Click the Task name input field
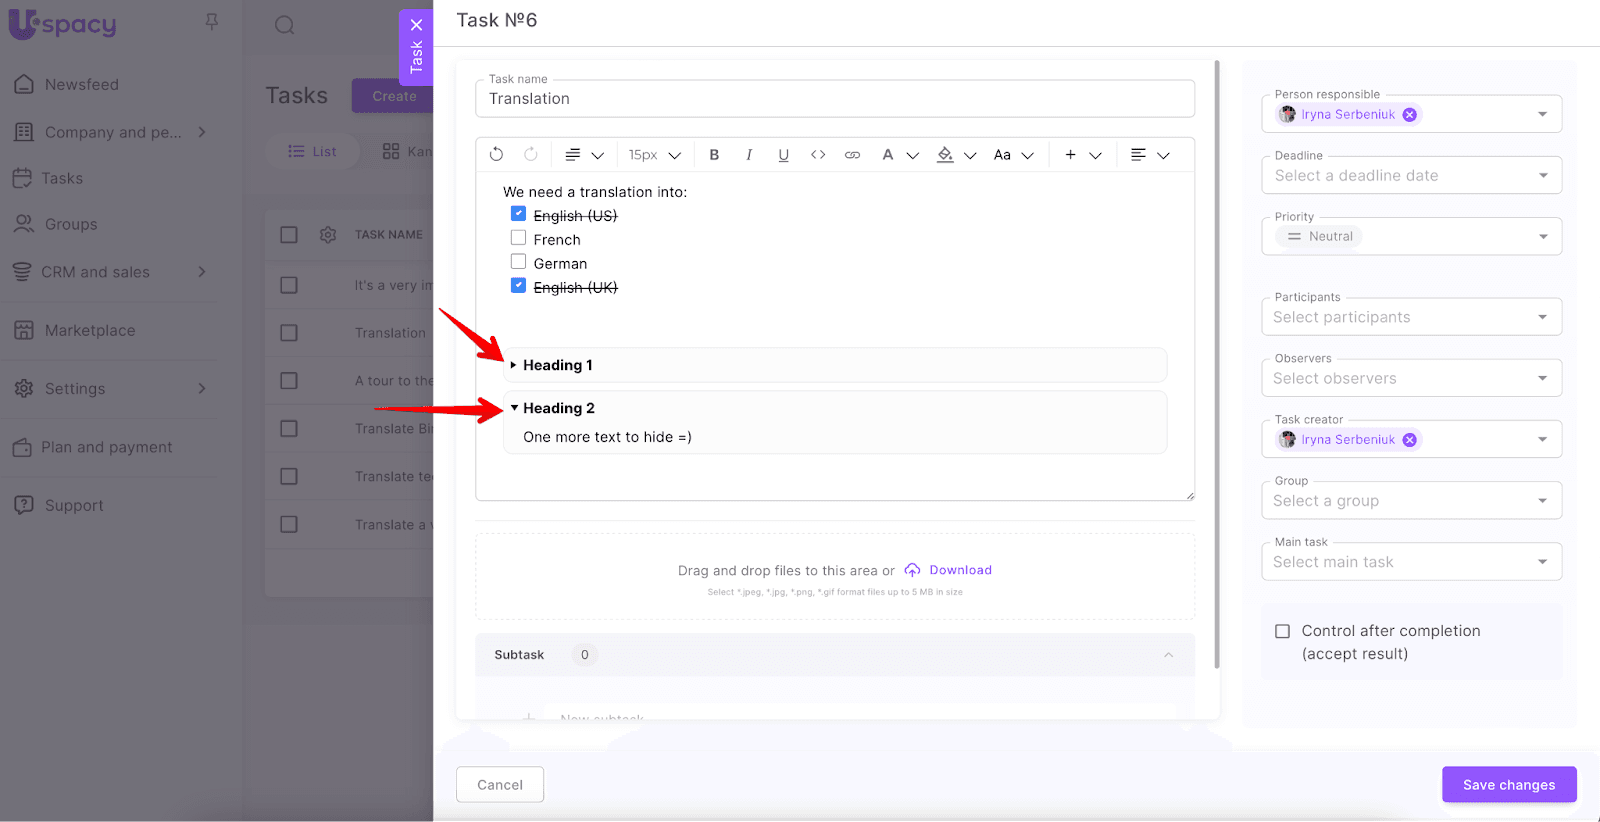Screen dimensions: 1600x822 click(x=834, y=99)
